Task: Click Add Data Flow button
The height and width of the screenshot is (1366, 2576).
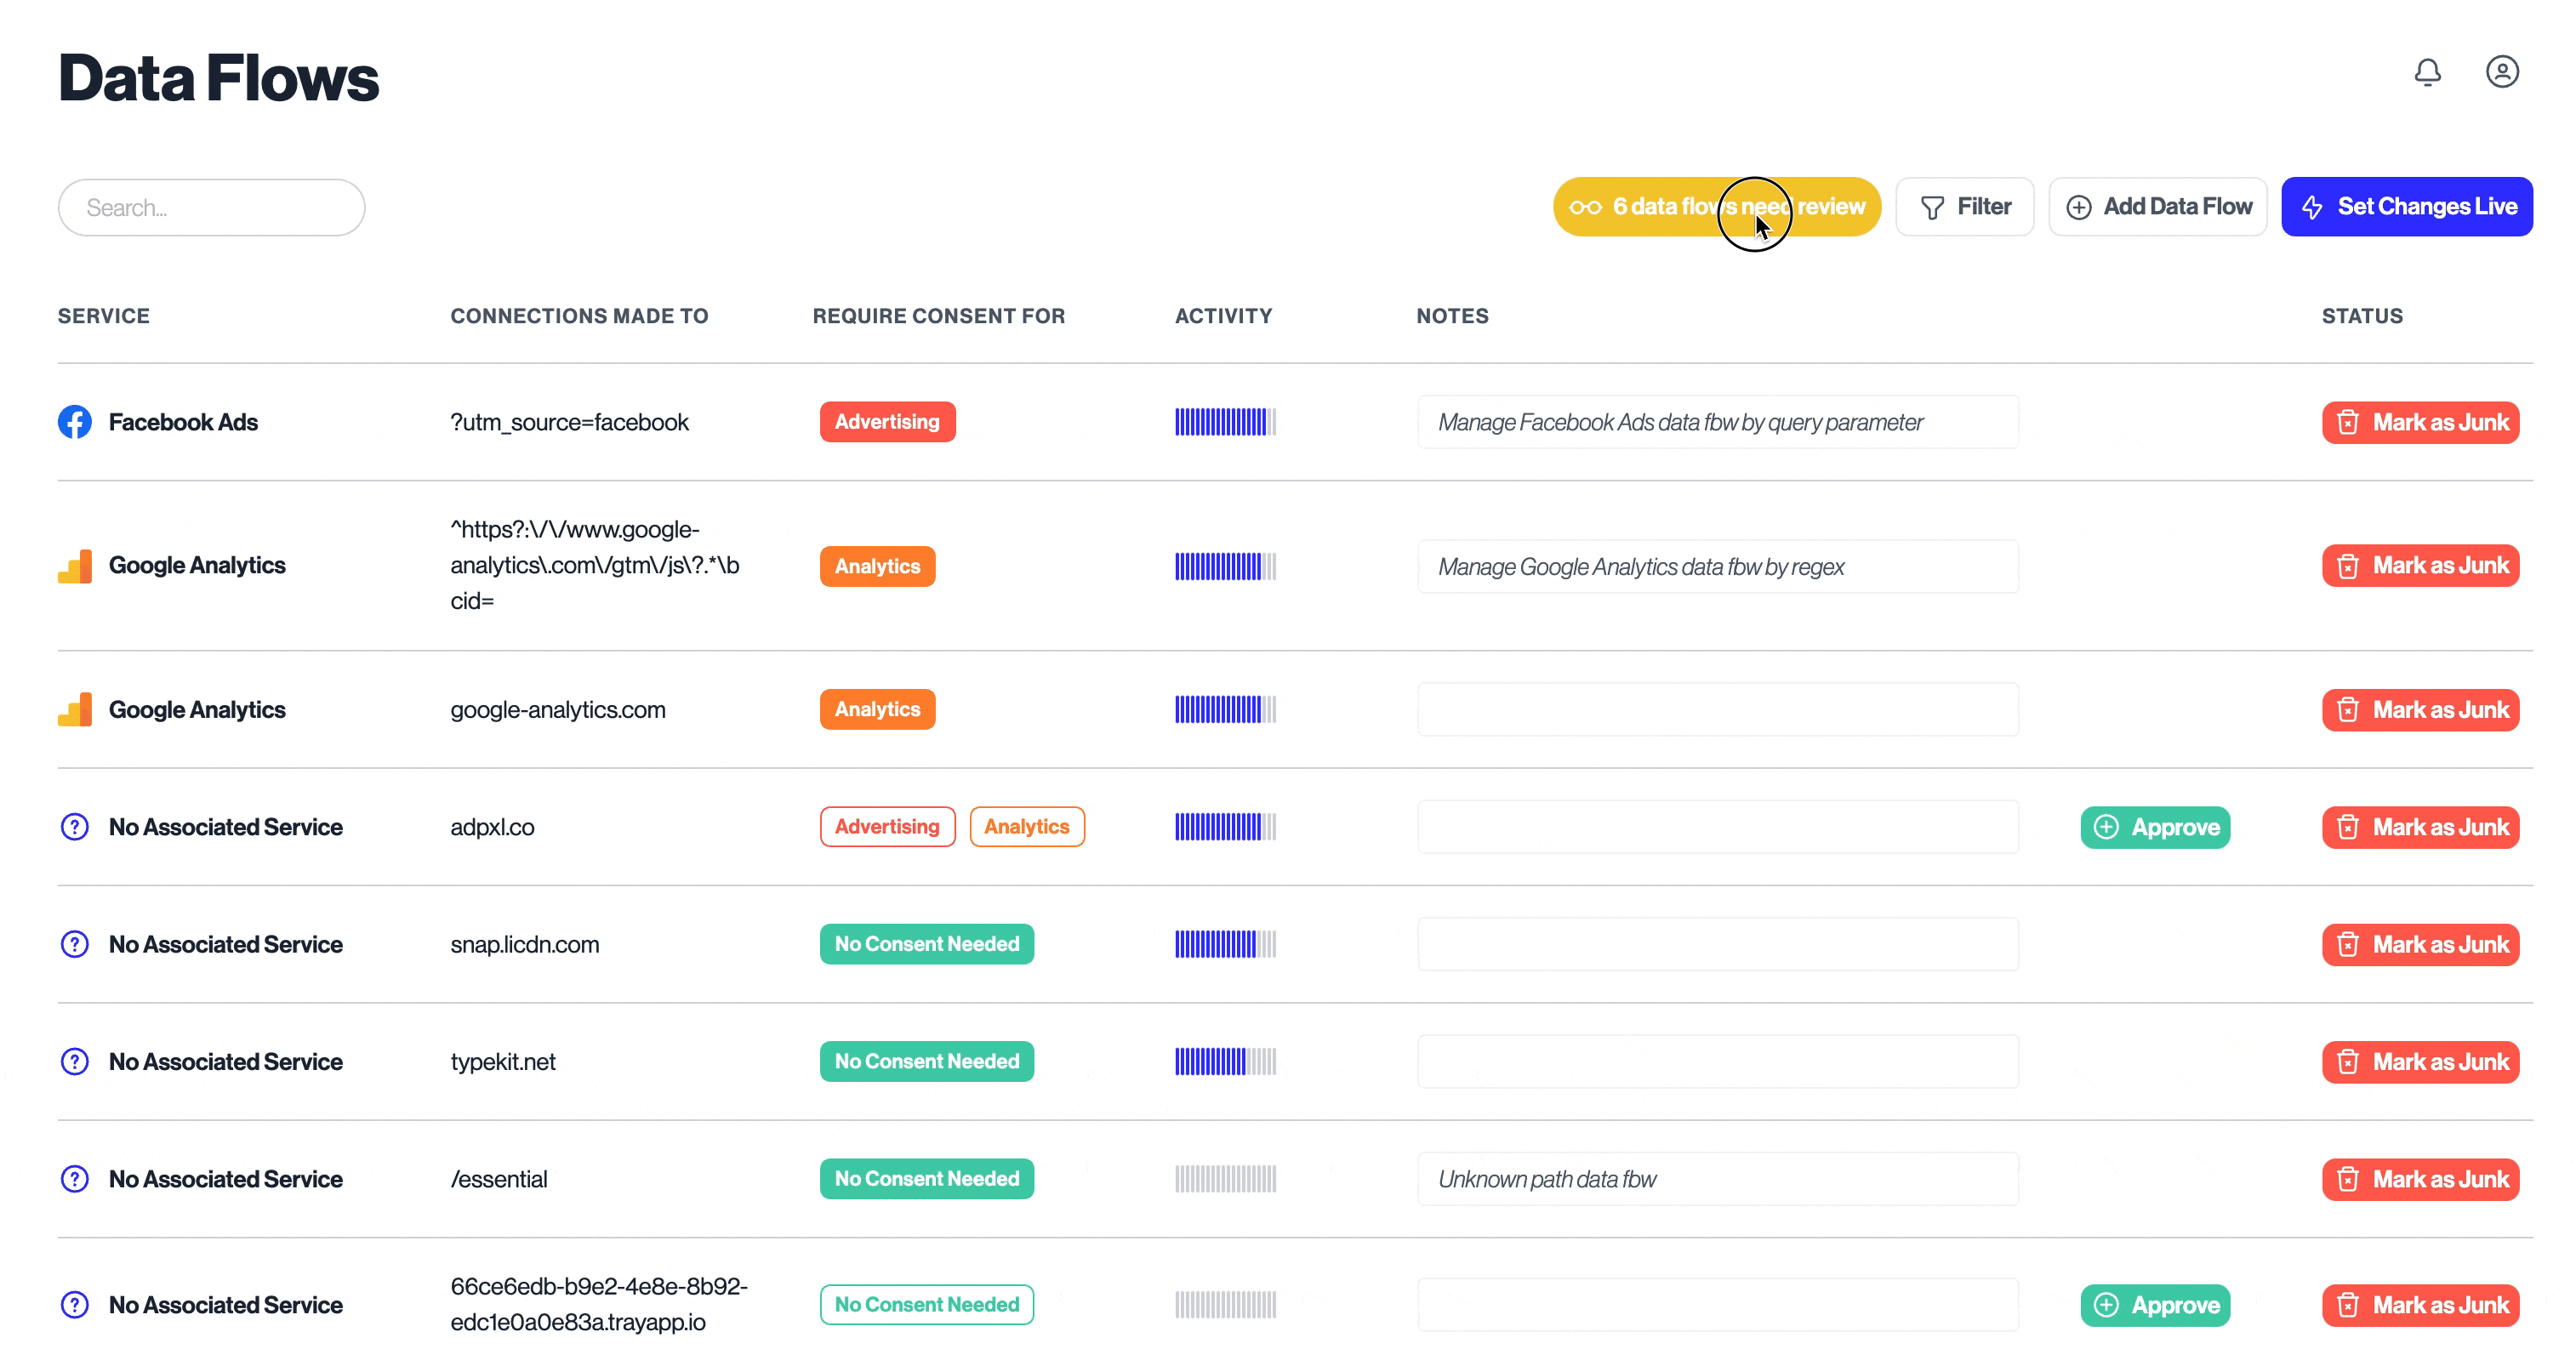Action: [x=2157, y=207]
